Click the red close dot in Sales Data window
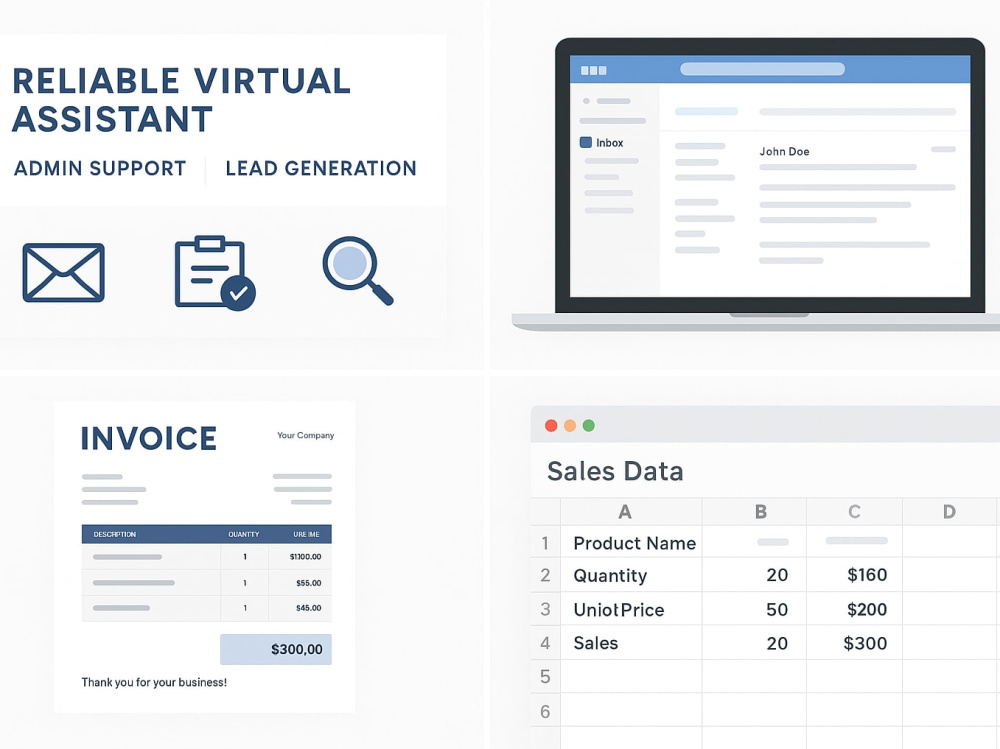The image size is (1000, 749). coord(551,426)
